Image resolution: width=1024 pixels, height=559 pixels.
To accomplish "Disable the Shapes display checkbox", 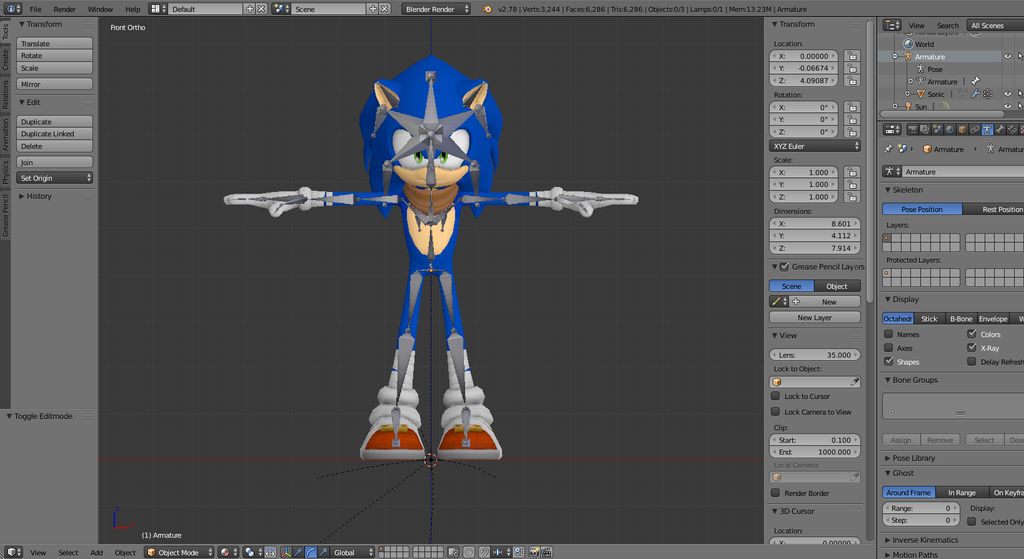I will pos(888,361).
